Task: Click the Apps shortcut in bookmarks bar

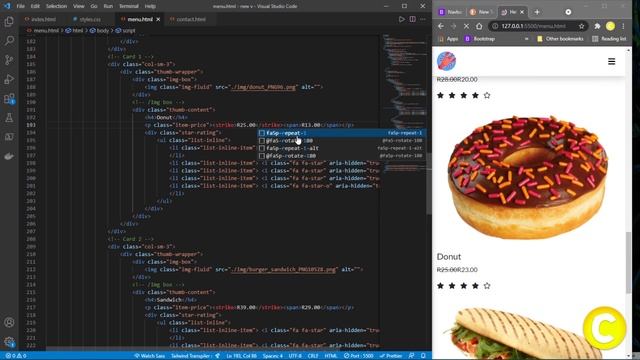Action: 448,39
